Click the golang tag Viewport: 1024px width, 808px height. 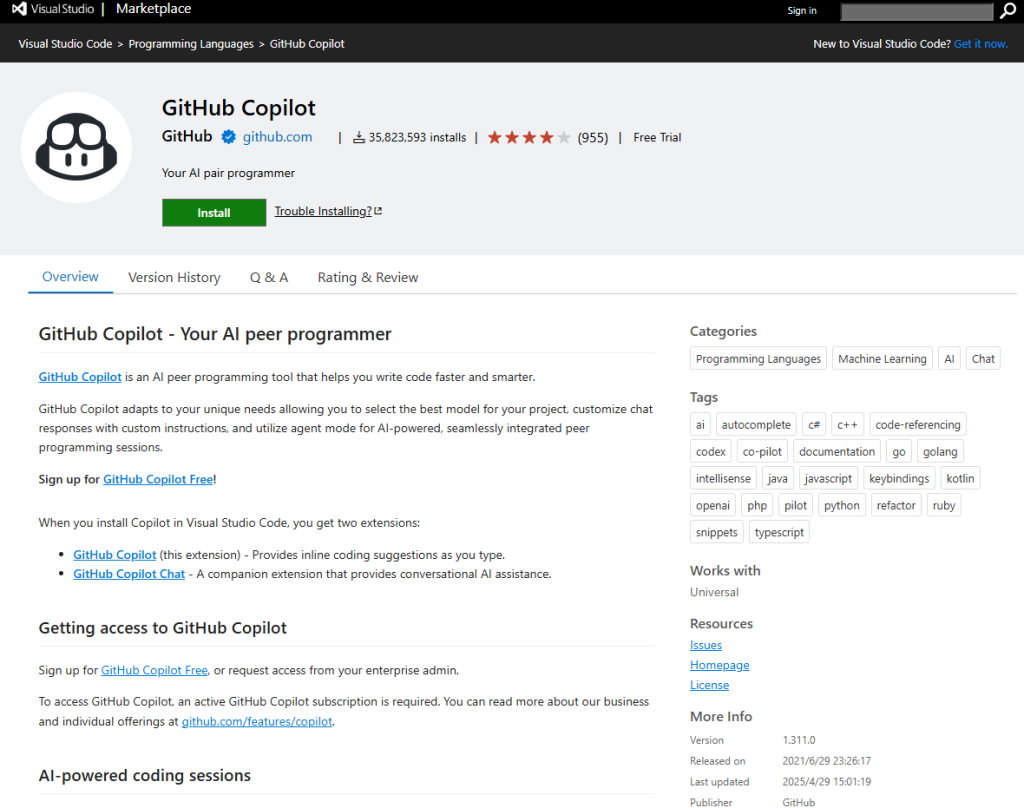(x=940, y=451)
